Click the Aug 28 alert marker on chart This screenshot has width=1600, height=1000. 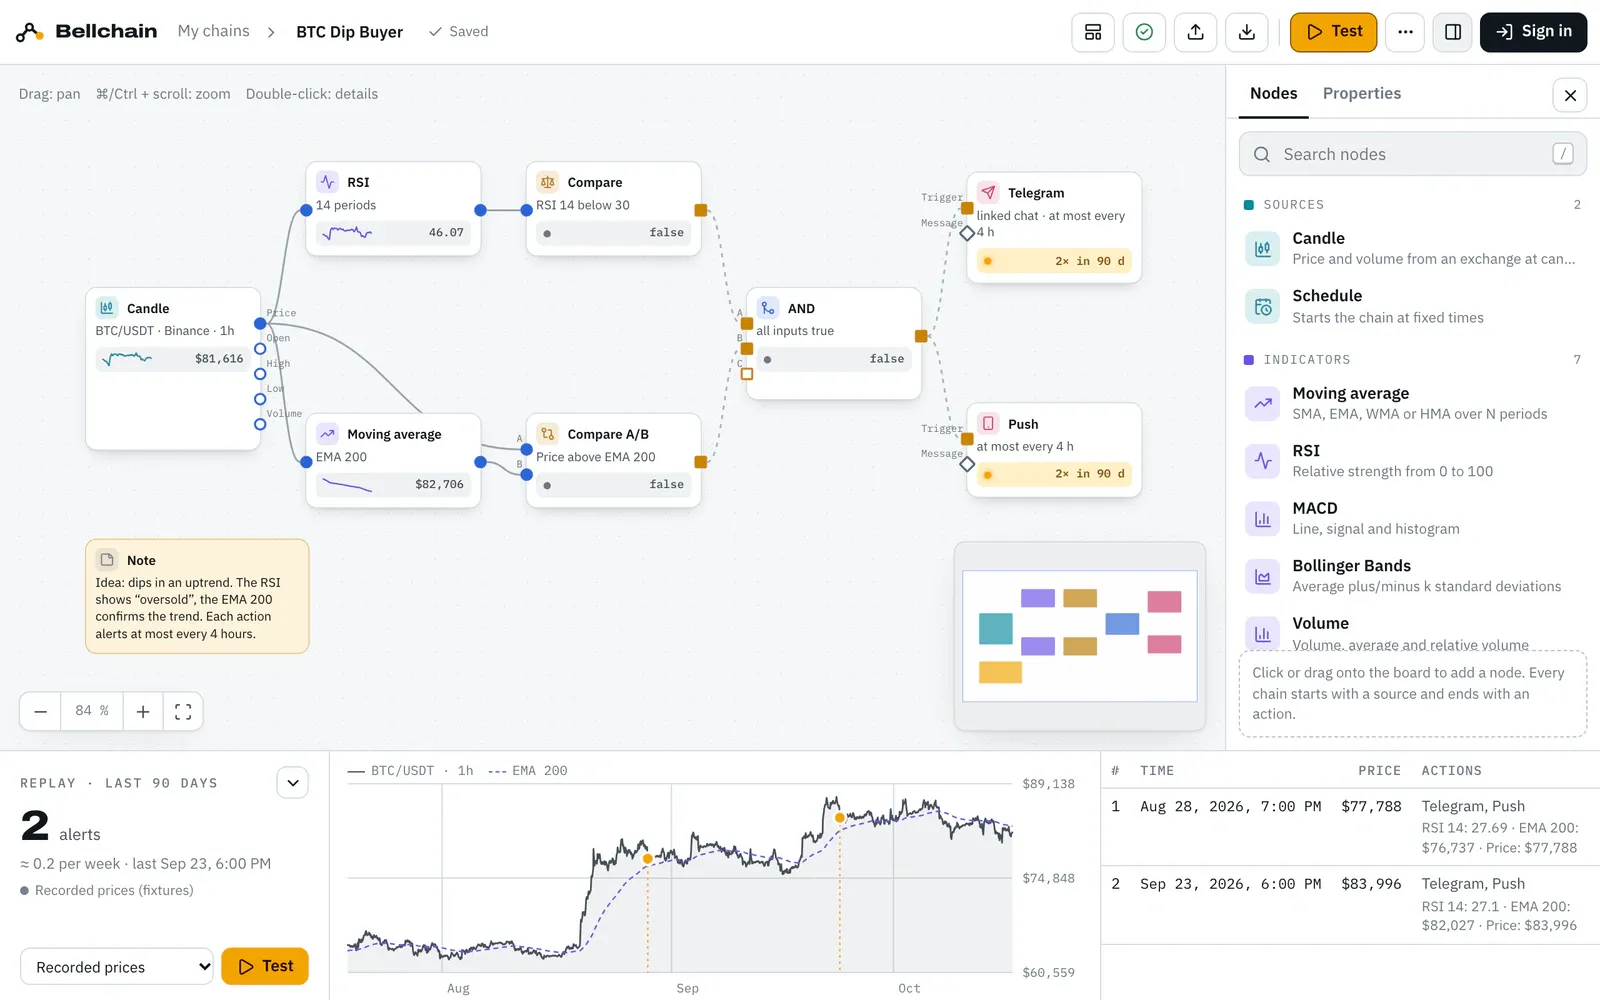click(648, 859)
